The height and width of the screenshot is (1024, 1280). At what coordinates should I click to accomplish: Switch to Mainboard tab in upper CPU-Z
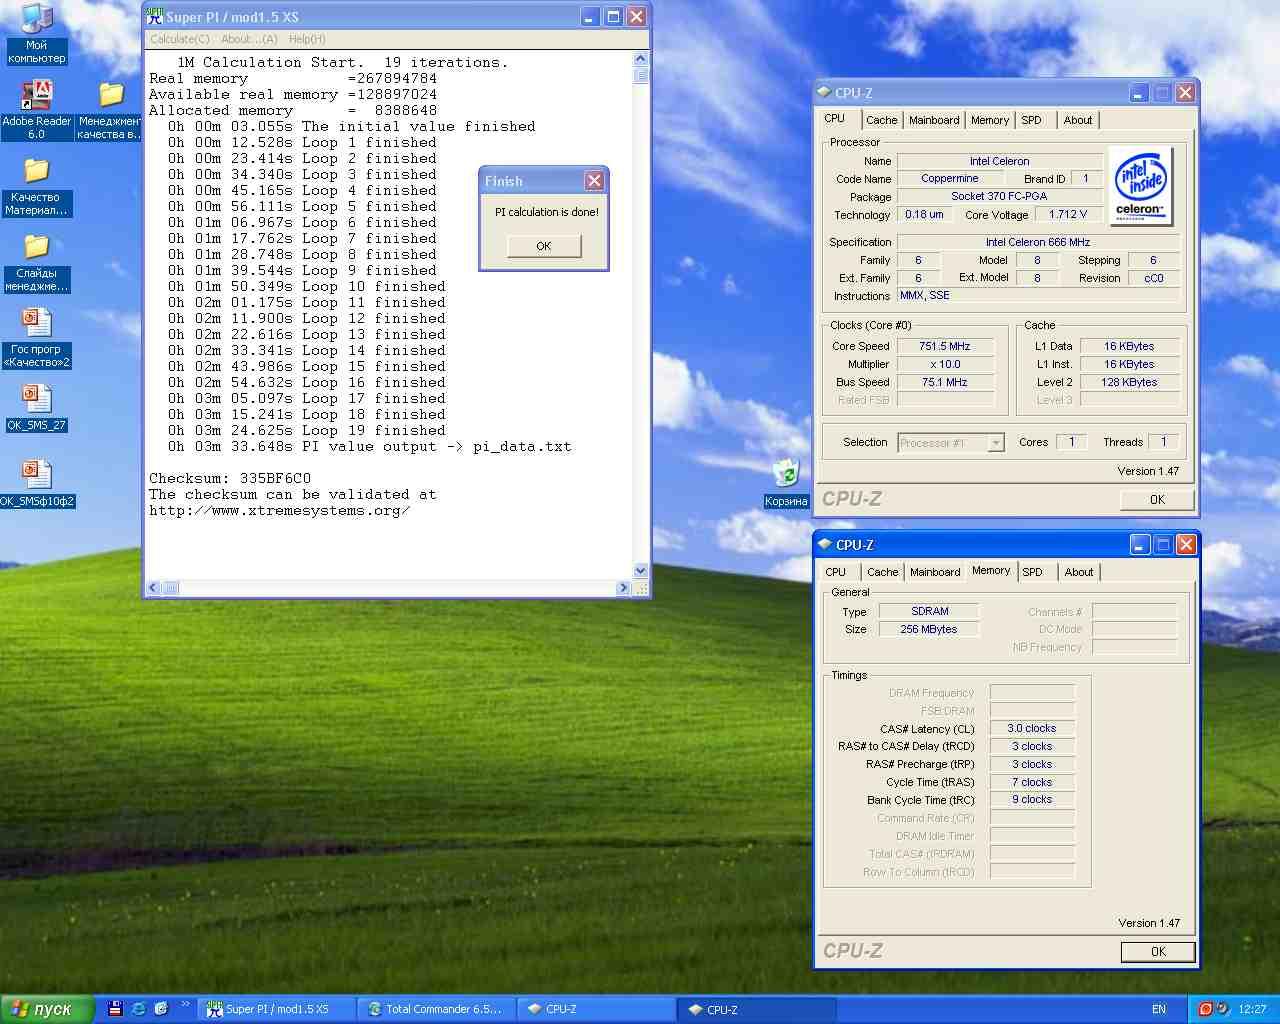click(x=934, y=120)
